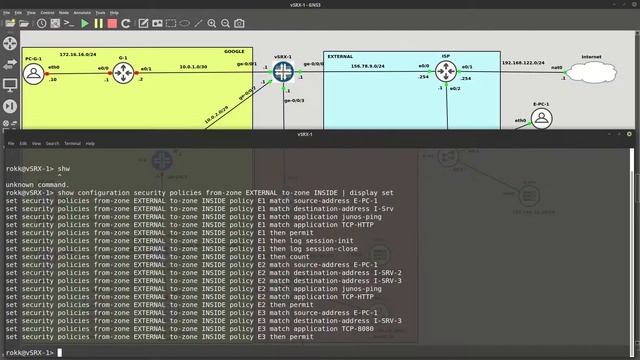Click the 156.78.9.0/24 network label

(x=368, y=66)
